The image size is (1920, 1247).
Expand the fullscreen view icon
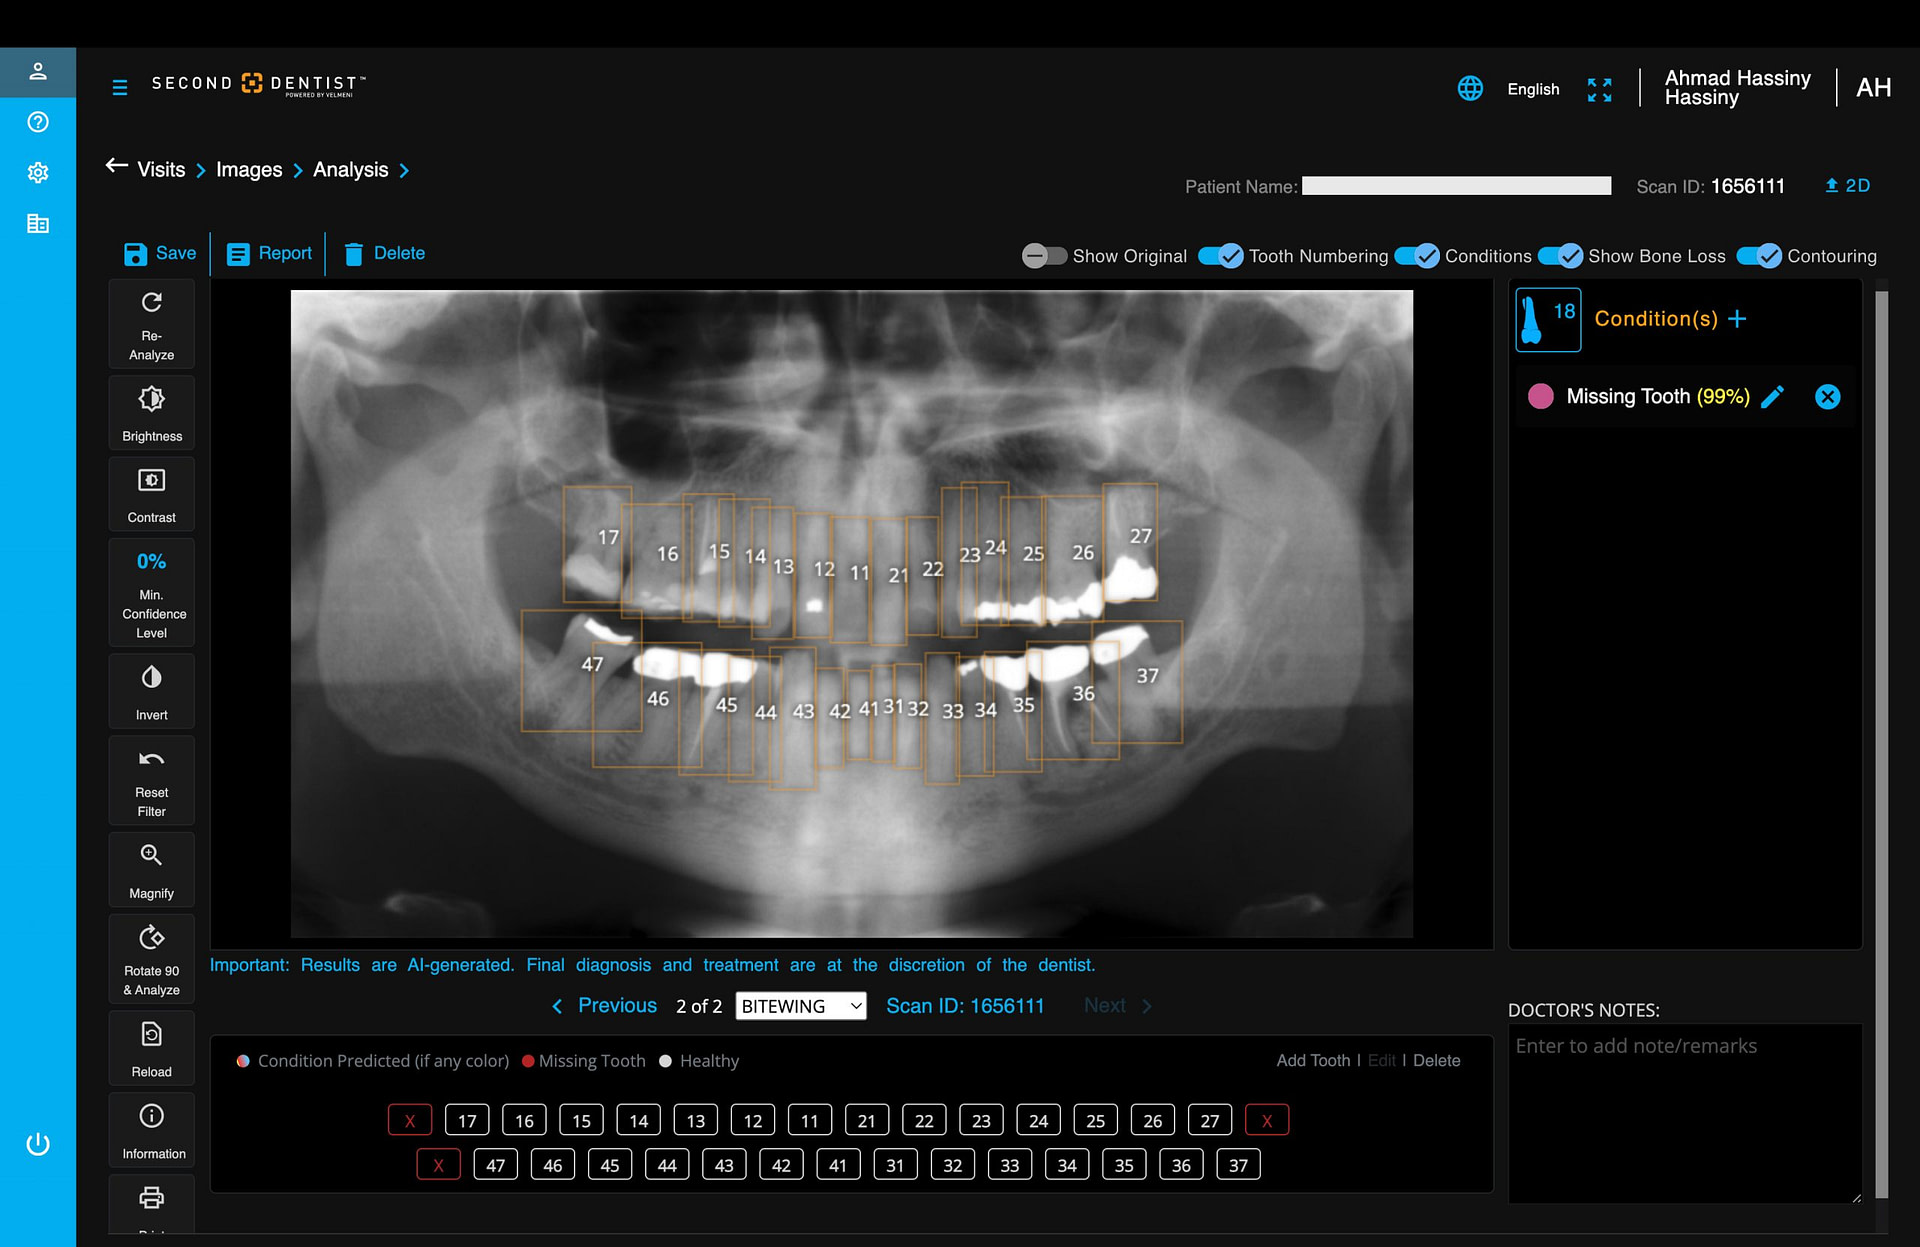coord(1599,89)
